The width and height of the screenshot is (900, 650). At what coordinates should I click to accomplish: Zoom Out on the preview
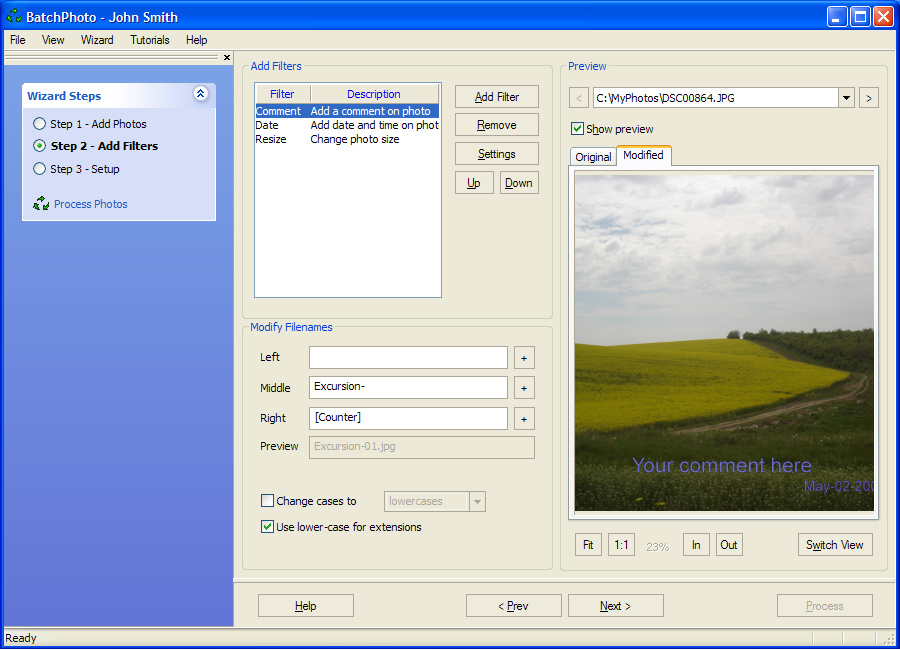729,545
